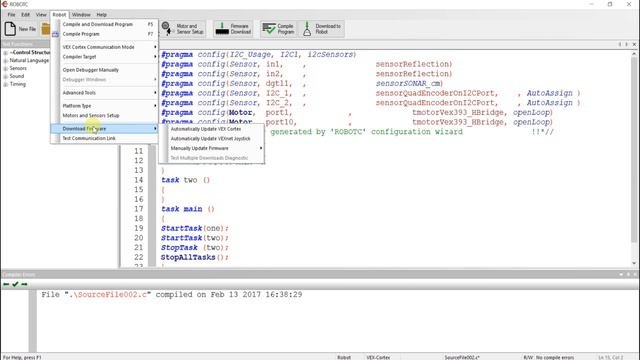Click the Firmware Download toolbar icon

point(222,29)
